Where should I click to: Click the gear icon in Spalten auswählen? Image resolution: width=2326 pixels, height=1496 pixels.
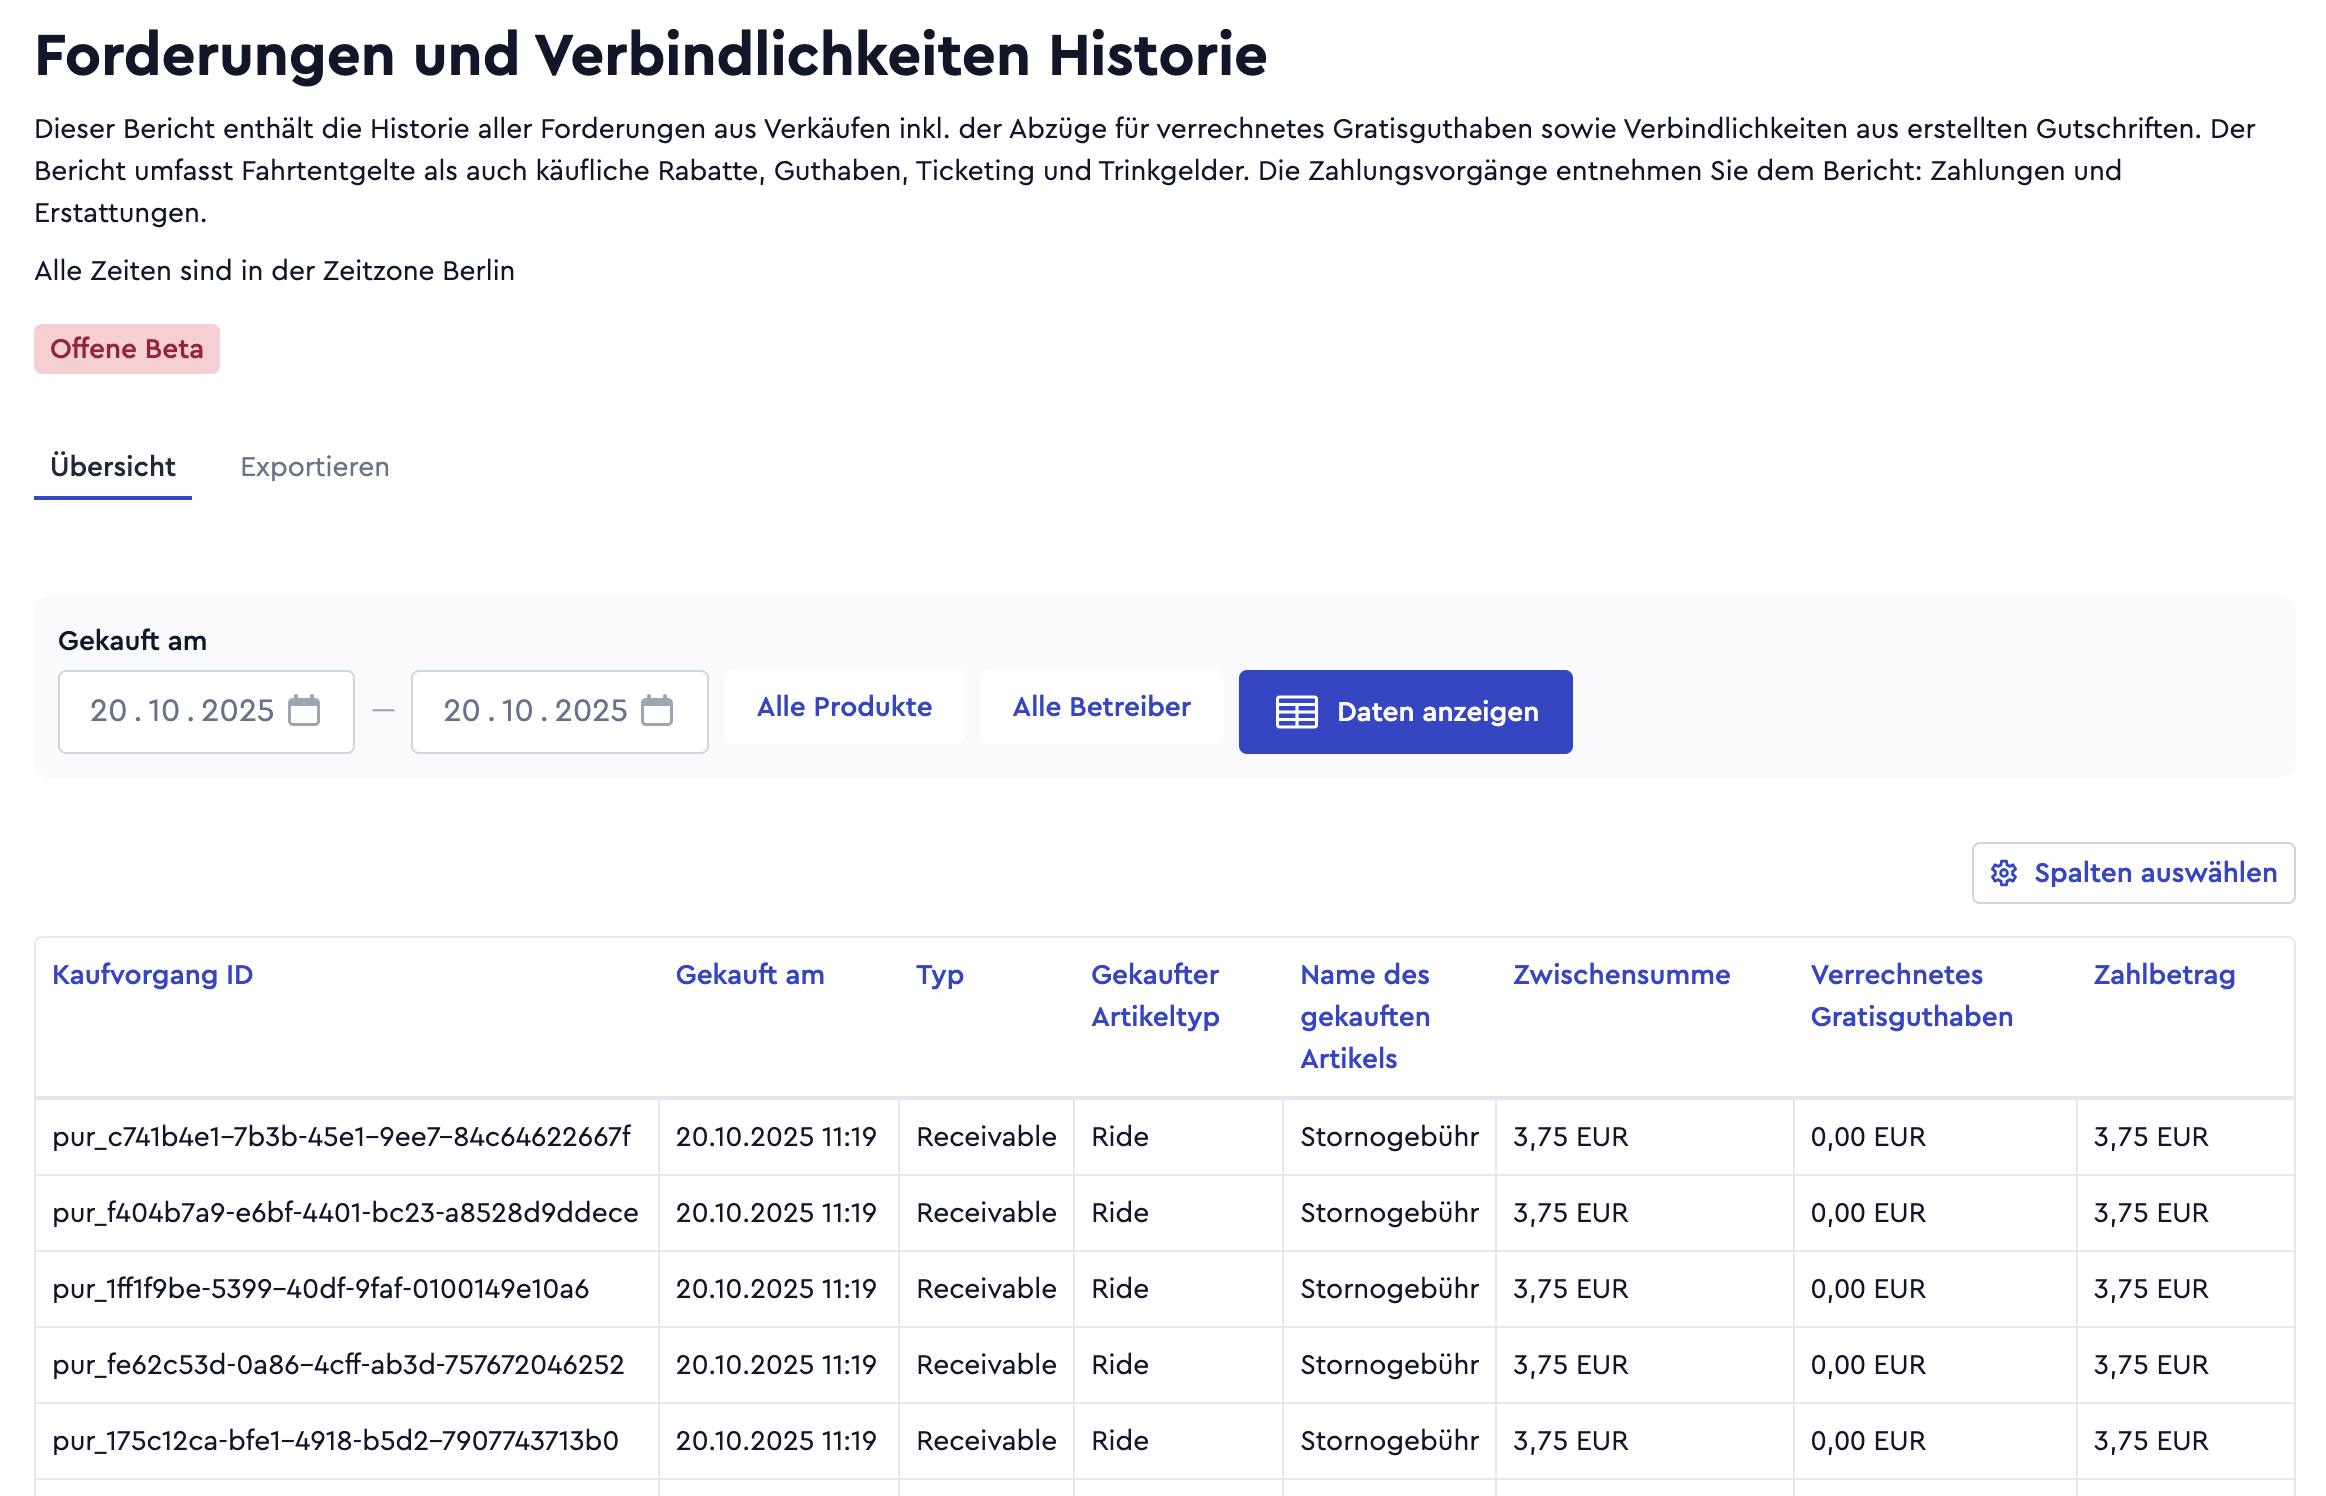(x=2004, y=873)
